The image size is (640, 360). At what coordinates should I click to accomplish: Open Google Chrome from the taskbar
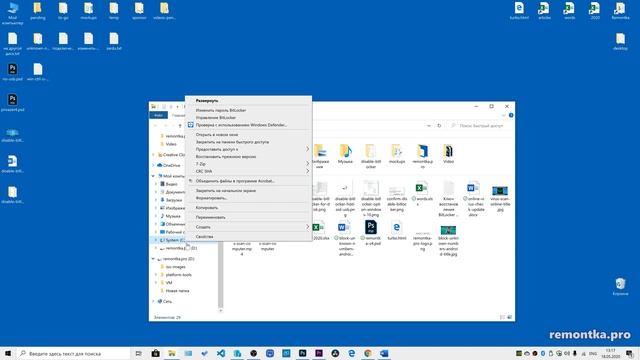(x=368, y=353)
